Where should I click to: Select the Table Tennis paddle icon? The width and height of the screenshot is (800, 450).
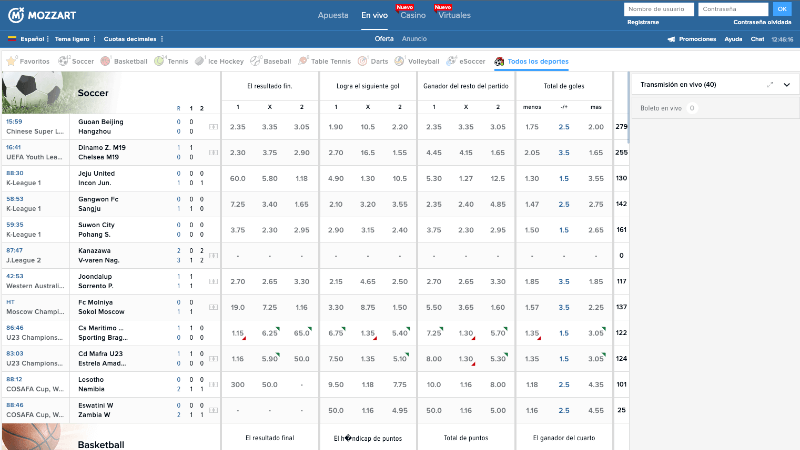pyautogui.click(x=303, y=61)
